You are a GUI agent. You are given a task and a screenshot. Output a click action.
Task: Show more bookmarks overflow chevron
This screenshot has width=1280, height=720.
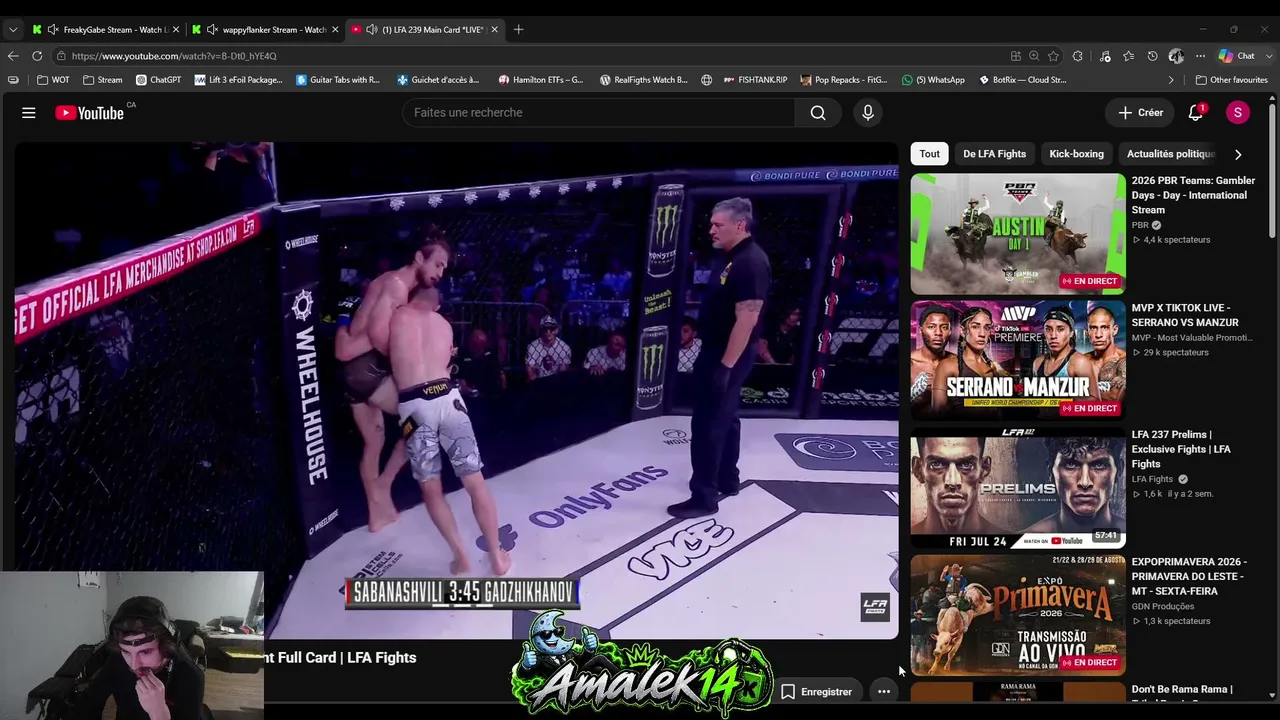coord(1171,80)
